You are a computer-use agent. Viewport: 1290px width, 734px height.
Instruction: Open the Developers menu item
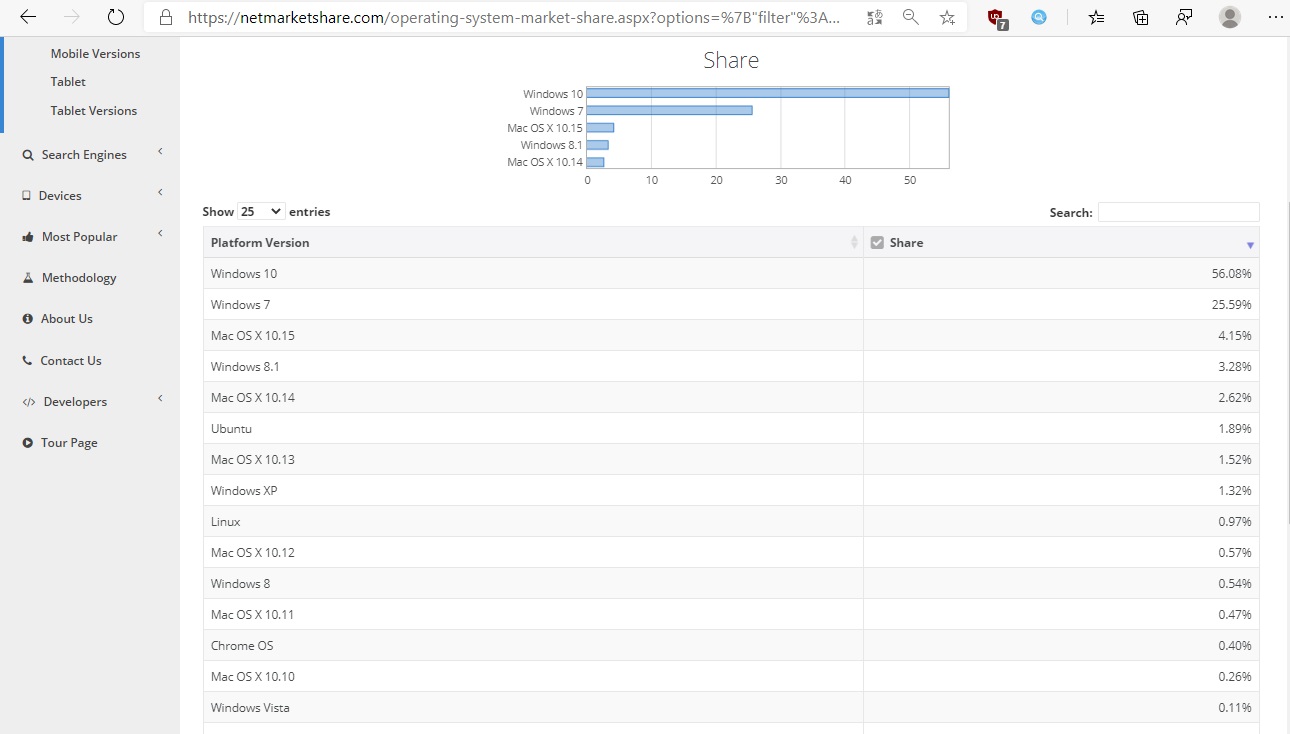pyautogui.click(x=75, y=402)
